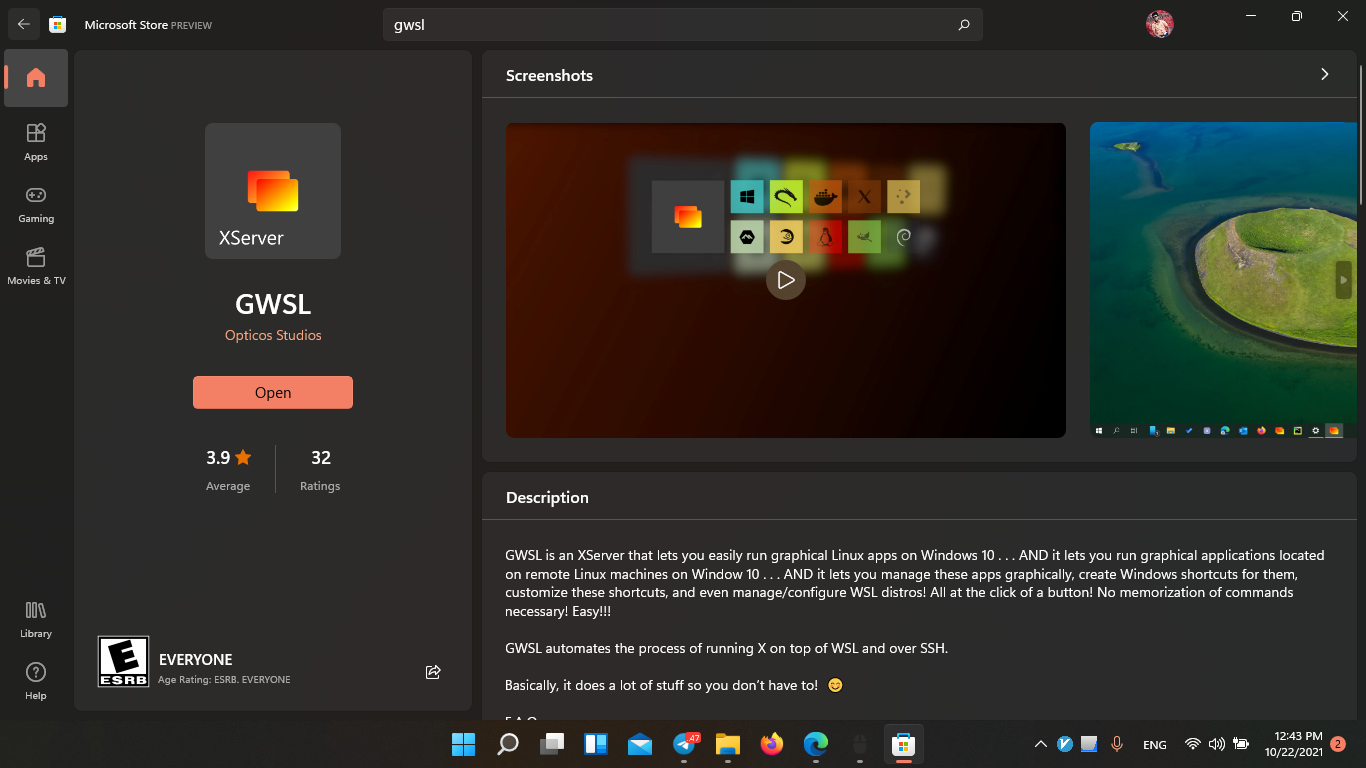This screenshot has width=1366, height=768.
Task: Click the Microsoft Store taskbar icon
Action: pyautogui.click(x=904, y=744)
